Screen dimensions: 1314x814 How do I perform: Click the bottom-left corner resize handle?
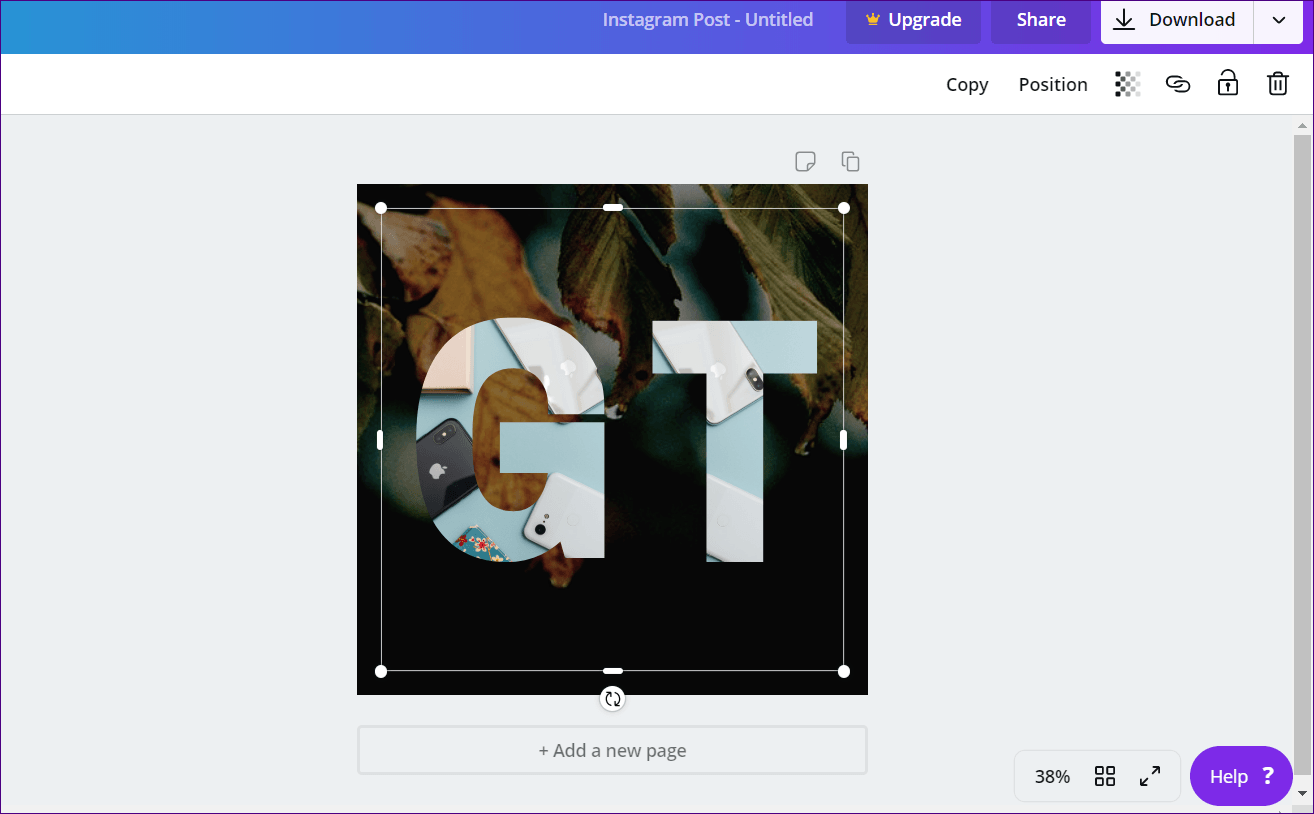381,671
